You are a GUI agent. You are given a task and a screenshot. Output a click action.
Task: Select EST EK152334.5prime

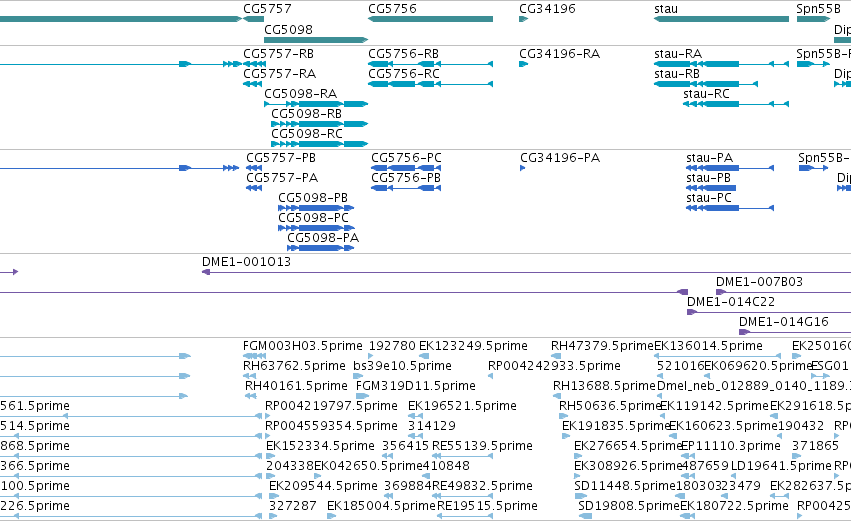tap(320, 447)
